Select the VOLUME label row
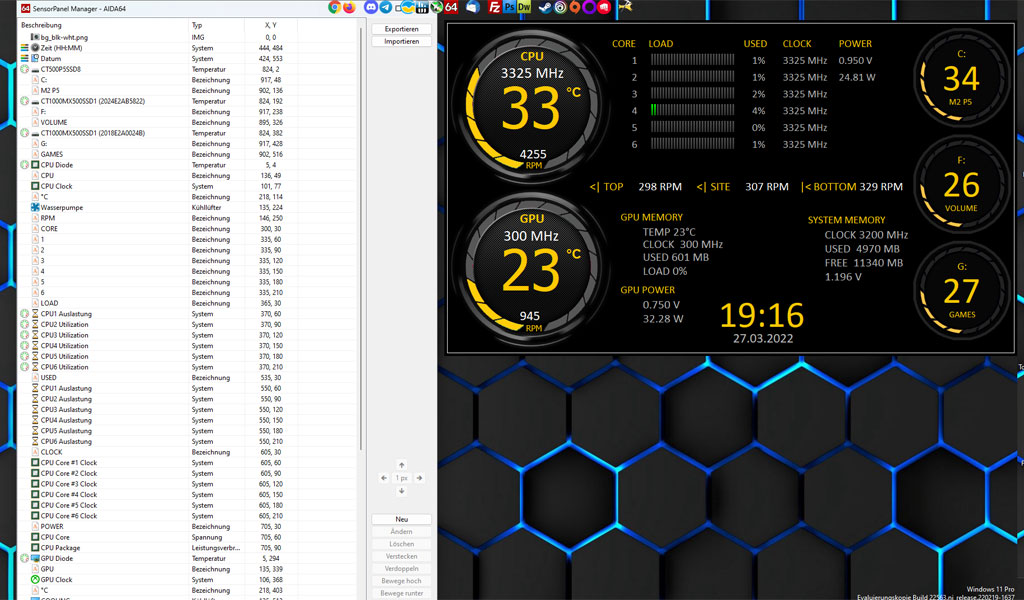1024x600 pixels. [188, 122]
